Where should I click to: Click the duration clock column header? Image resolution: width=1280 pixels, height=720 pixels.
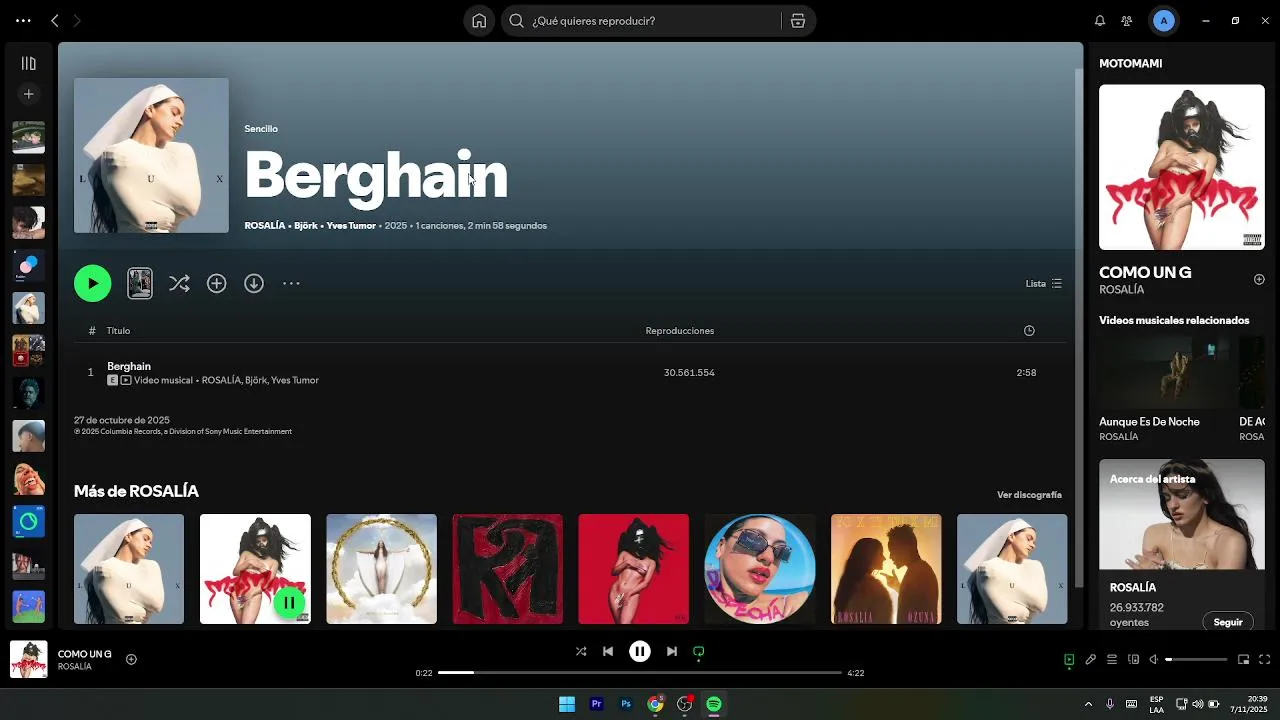(1029, 330)
